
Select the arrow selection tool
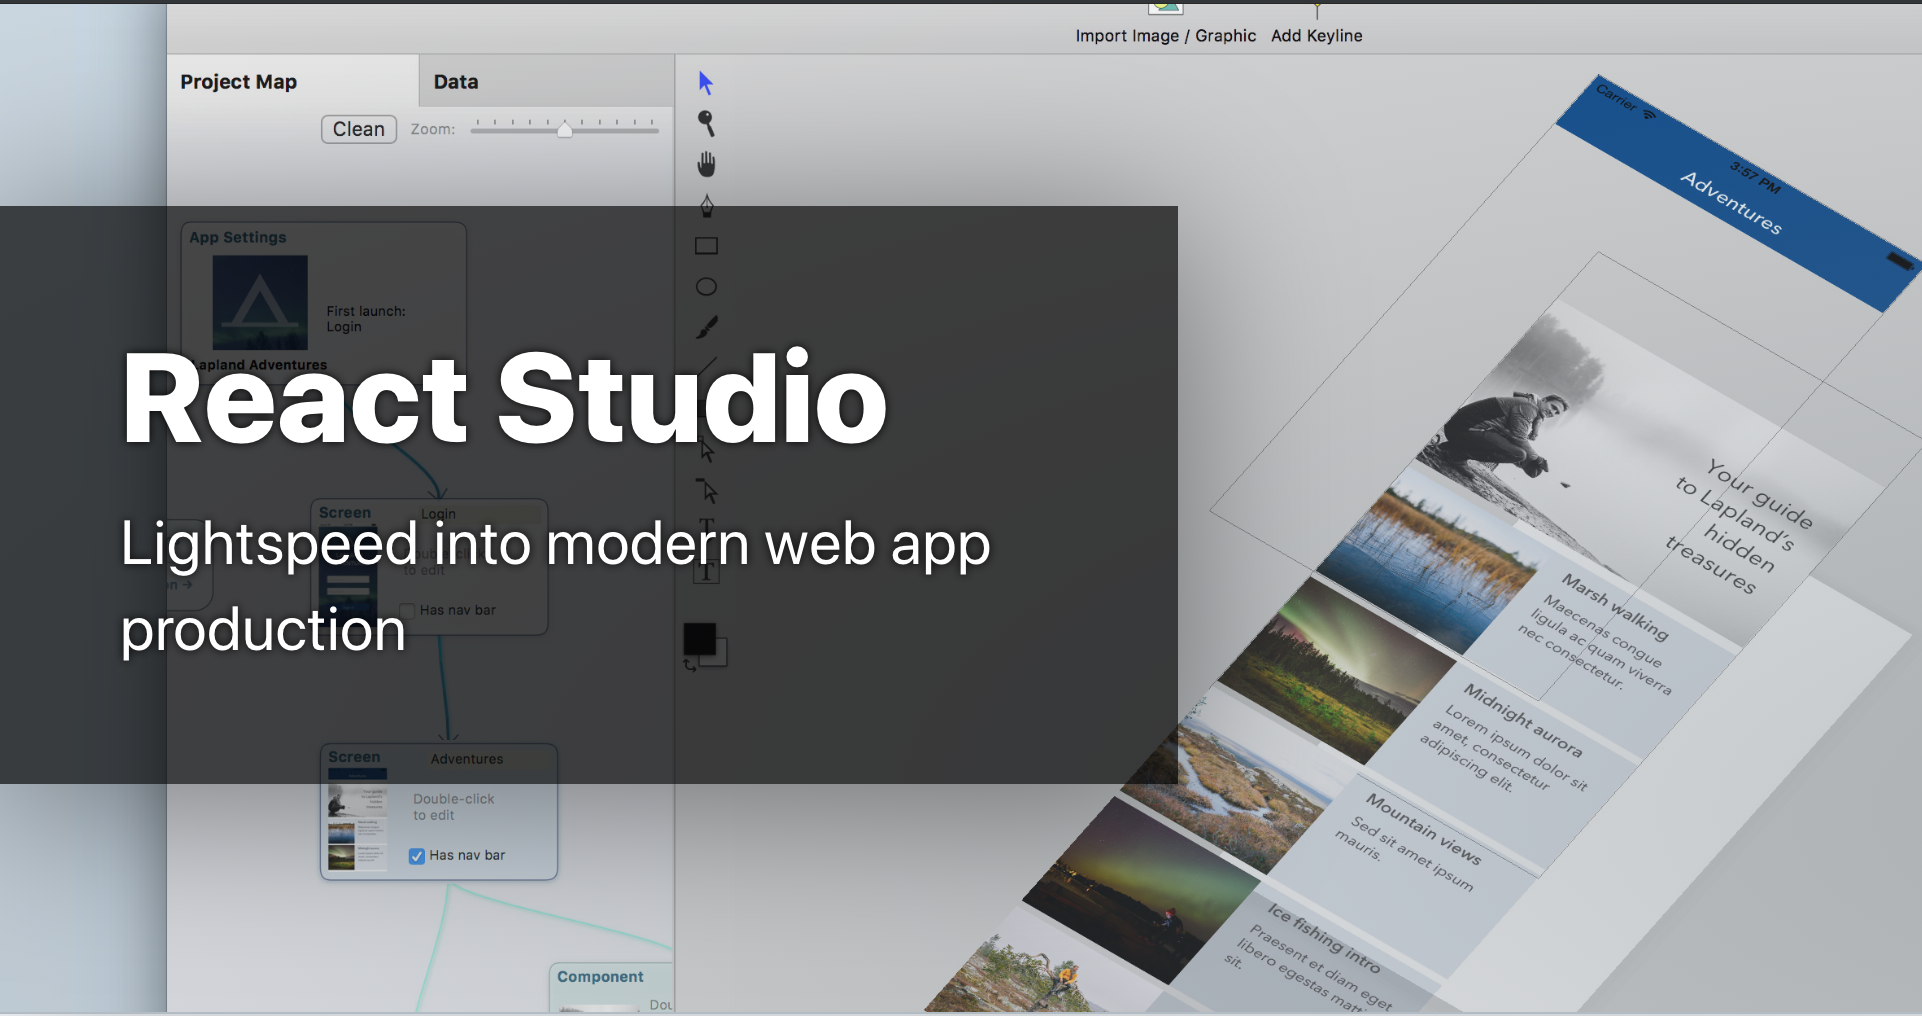pos(705,83)
